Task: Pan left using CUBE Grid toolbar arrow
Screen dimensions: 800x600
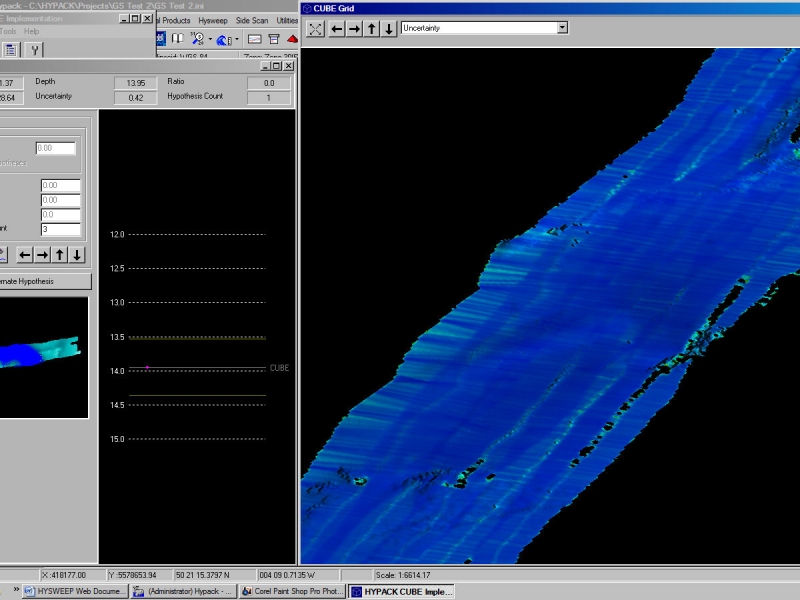Action: (337, 29)
